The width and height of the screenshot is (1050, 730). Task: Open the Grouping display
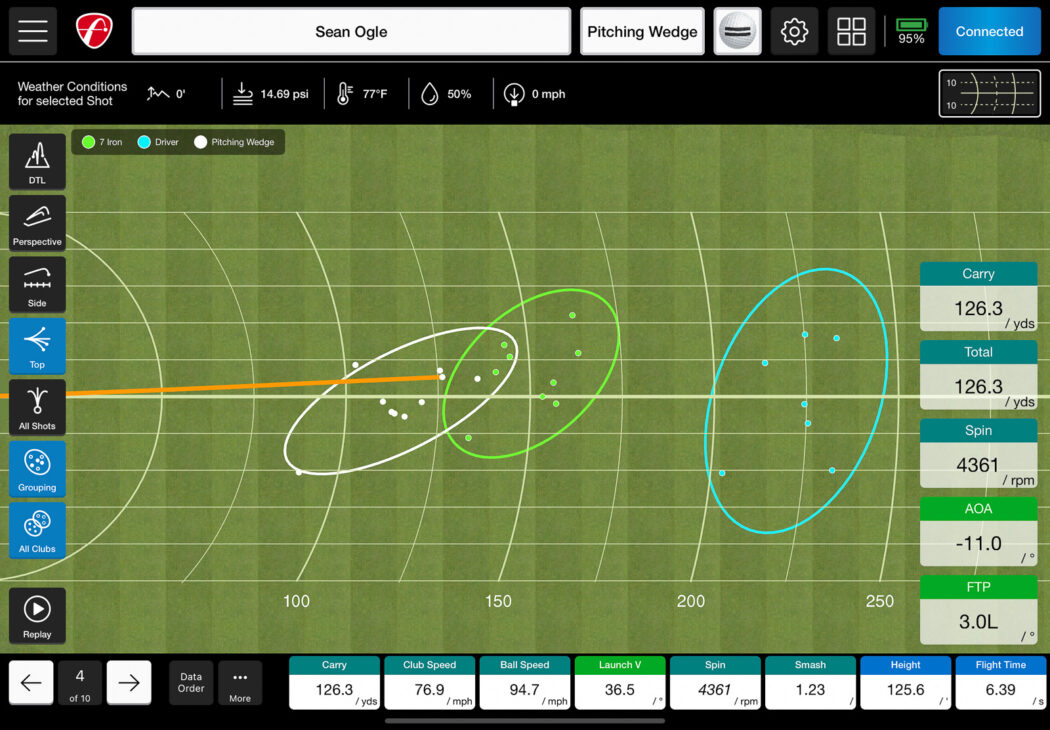pyautogui.click(x=37, y=469)
